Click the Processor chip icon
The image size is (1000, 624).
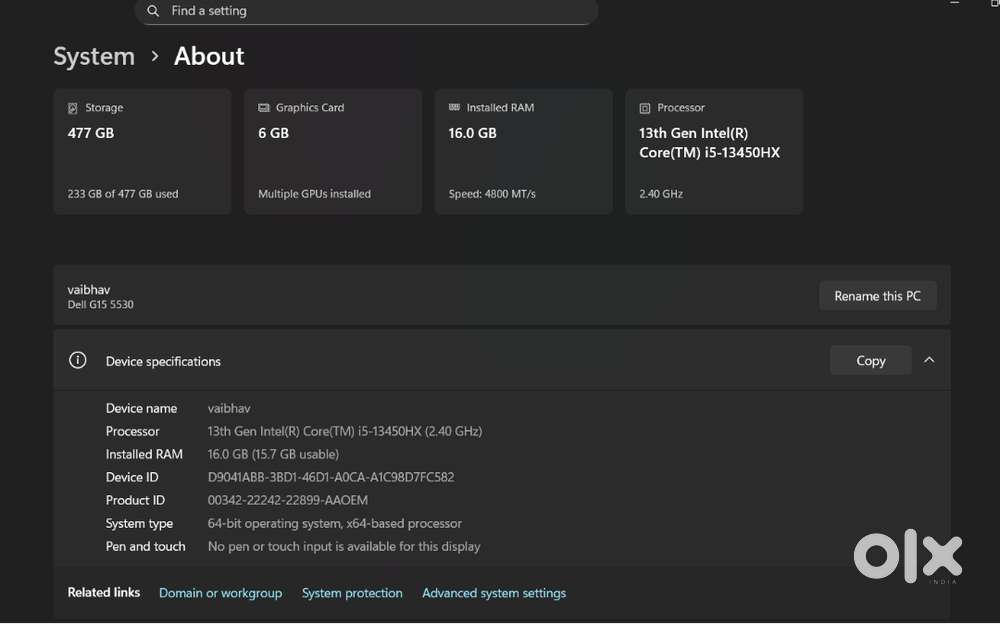tap(645, 108)
